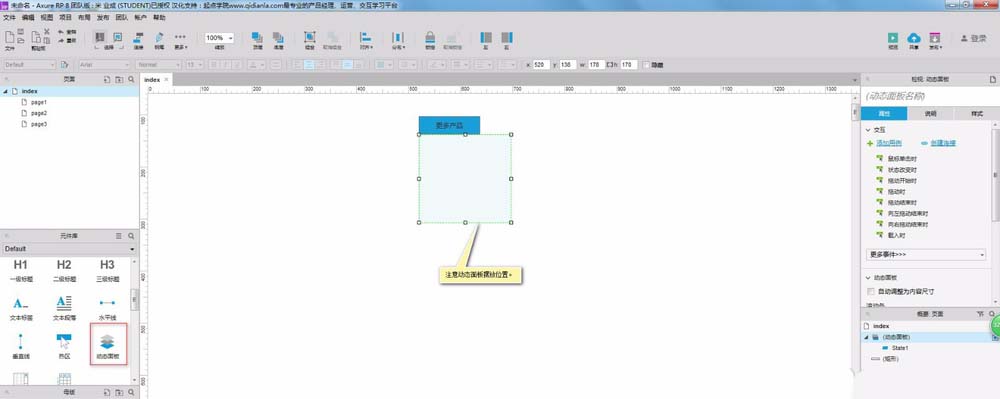Switch to the Style tab in Inspector
The image size is (1000, 399).
click(976, 113)
